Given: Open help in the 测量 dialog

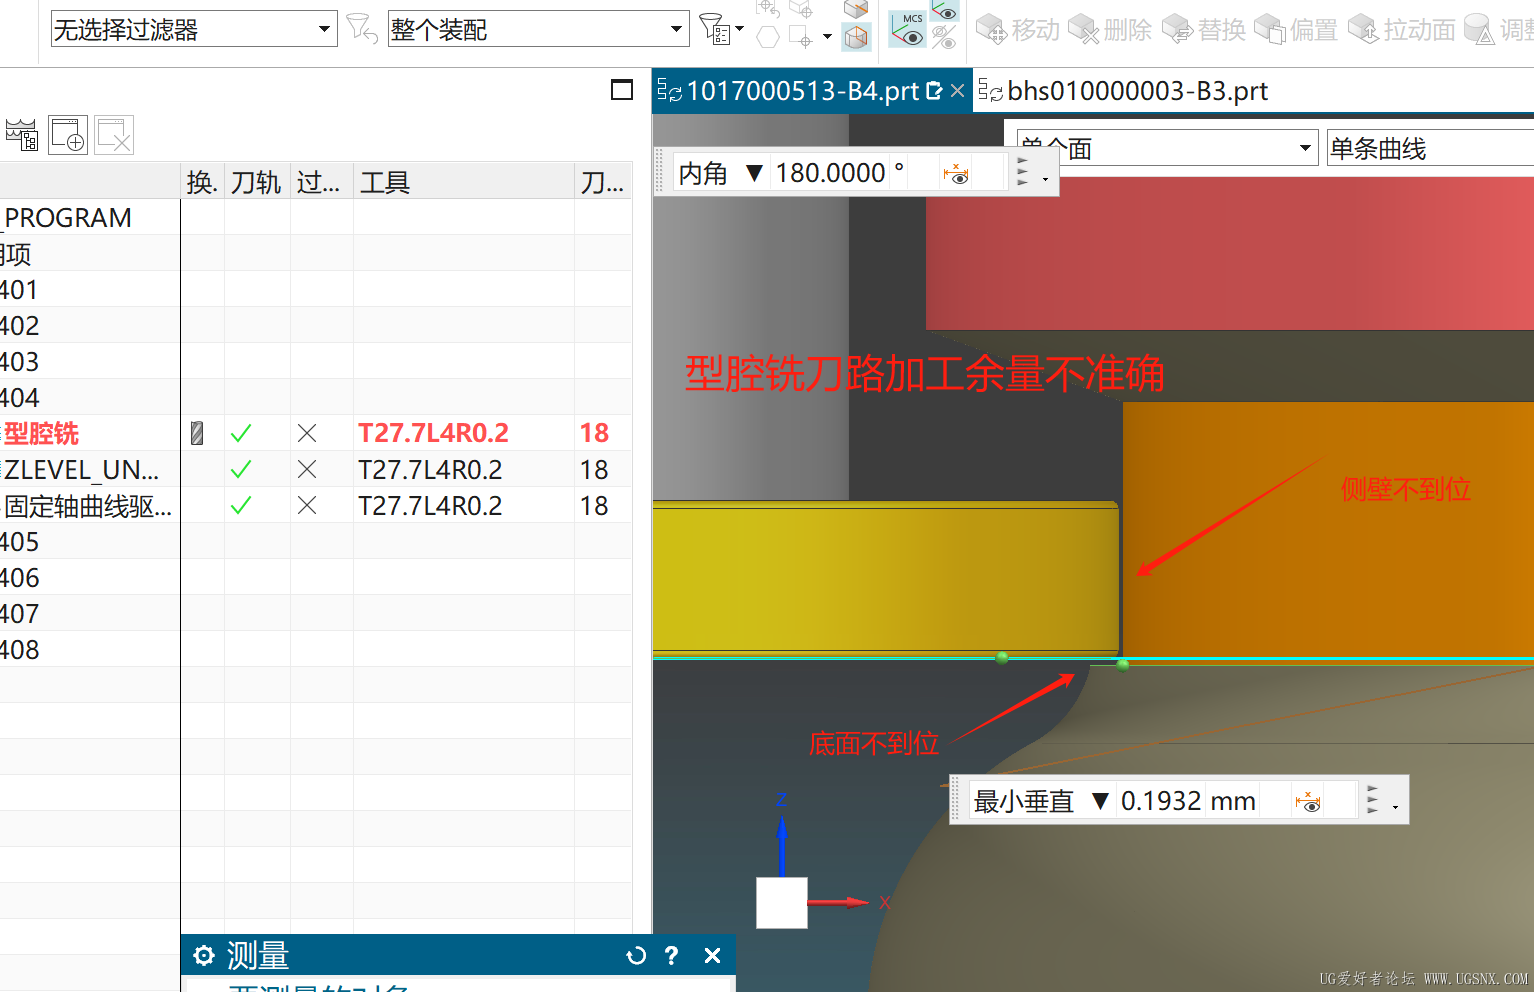Looking at the screenshot, I should tap(672, 956).
